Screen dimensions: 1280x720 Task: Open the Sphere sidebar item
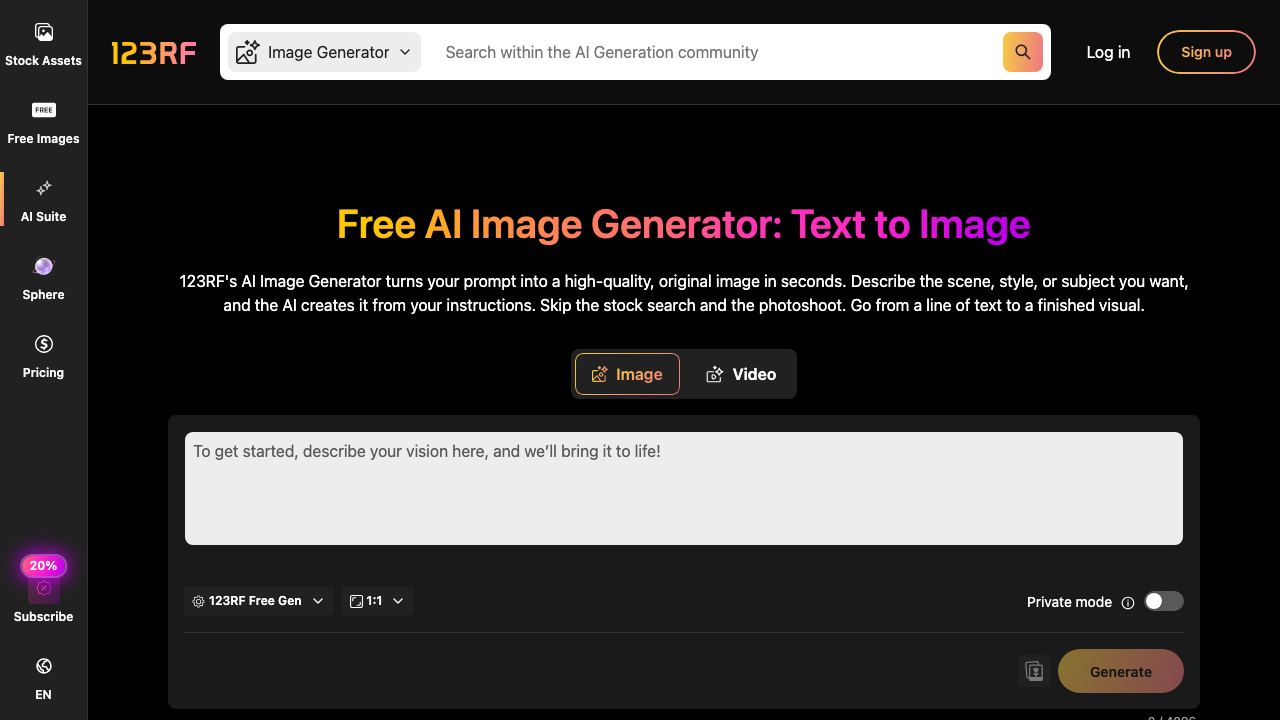click(x=43, y=278)
